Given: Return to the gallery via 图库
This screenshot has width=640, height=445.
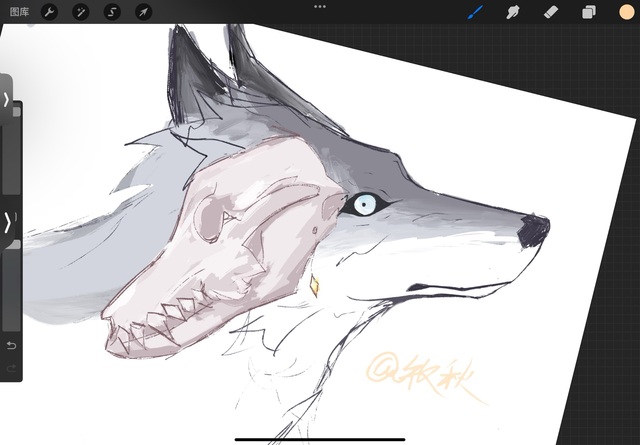Looking at the screenshot, I should pos(18,12).
